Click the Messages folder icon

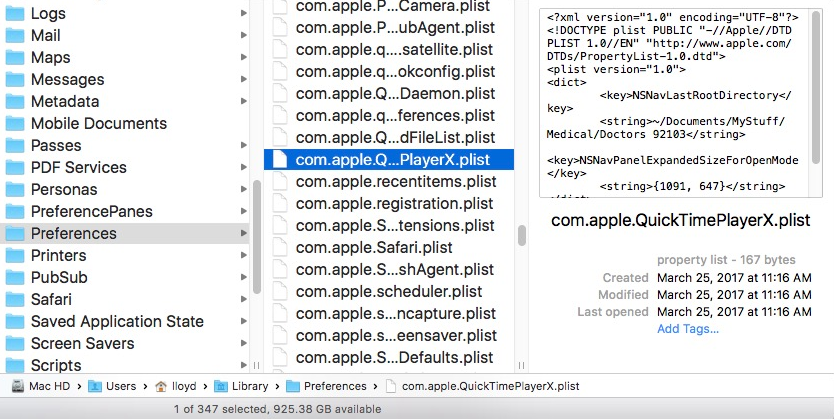pyautogui.click(x=14, y=79)
